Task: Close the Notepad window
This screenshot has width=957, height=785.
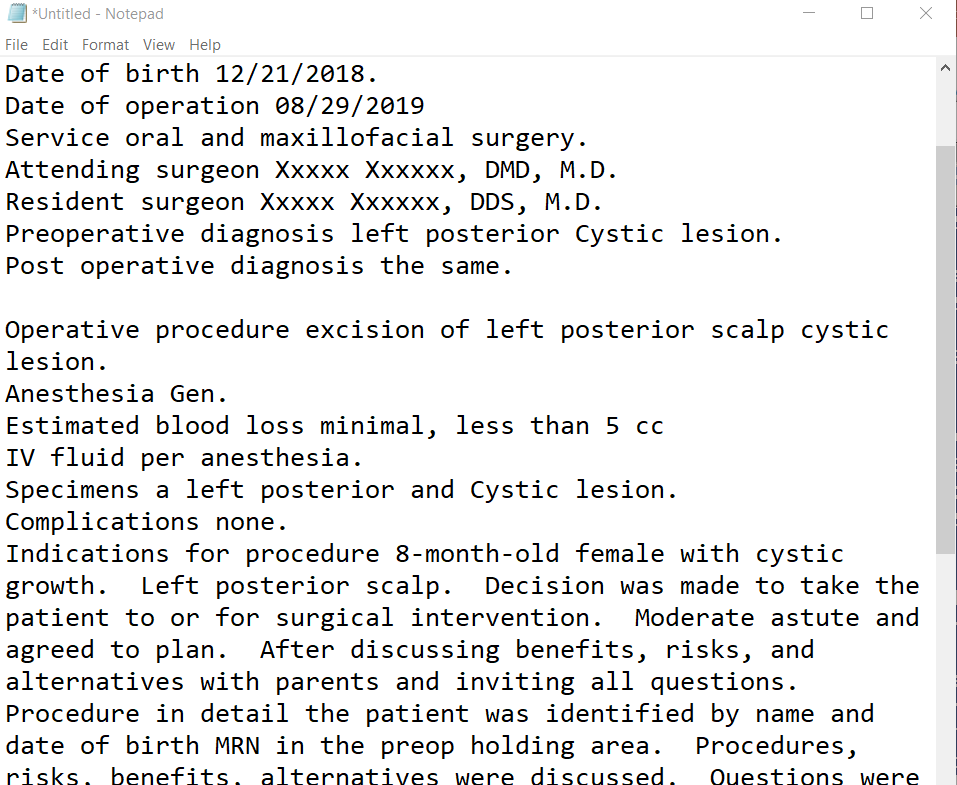Action: 925,13
